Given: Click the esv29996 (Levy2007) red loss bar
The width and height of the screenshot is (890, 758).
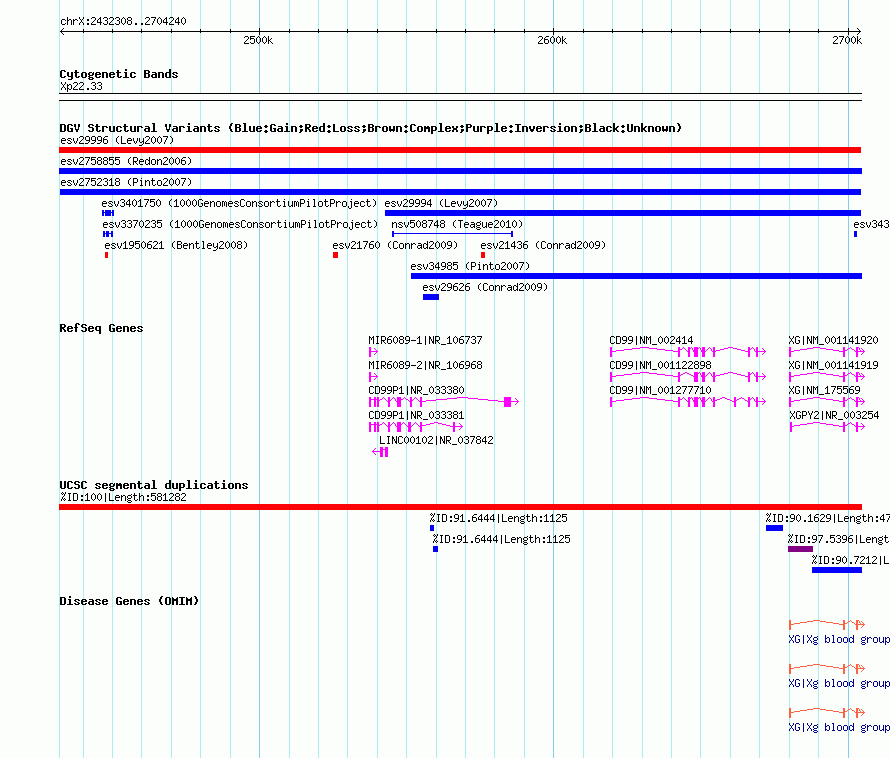Looking at the screenshot, I should [x=460, y=150].
